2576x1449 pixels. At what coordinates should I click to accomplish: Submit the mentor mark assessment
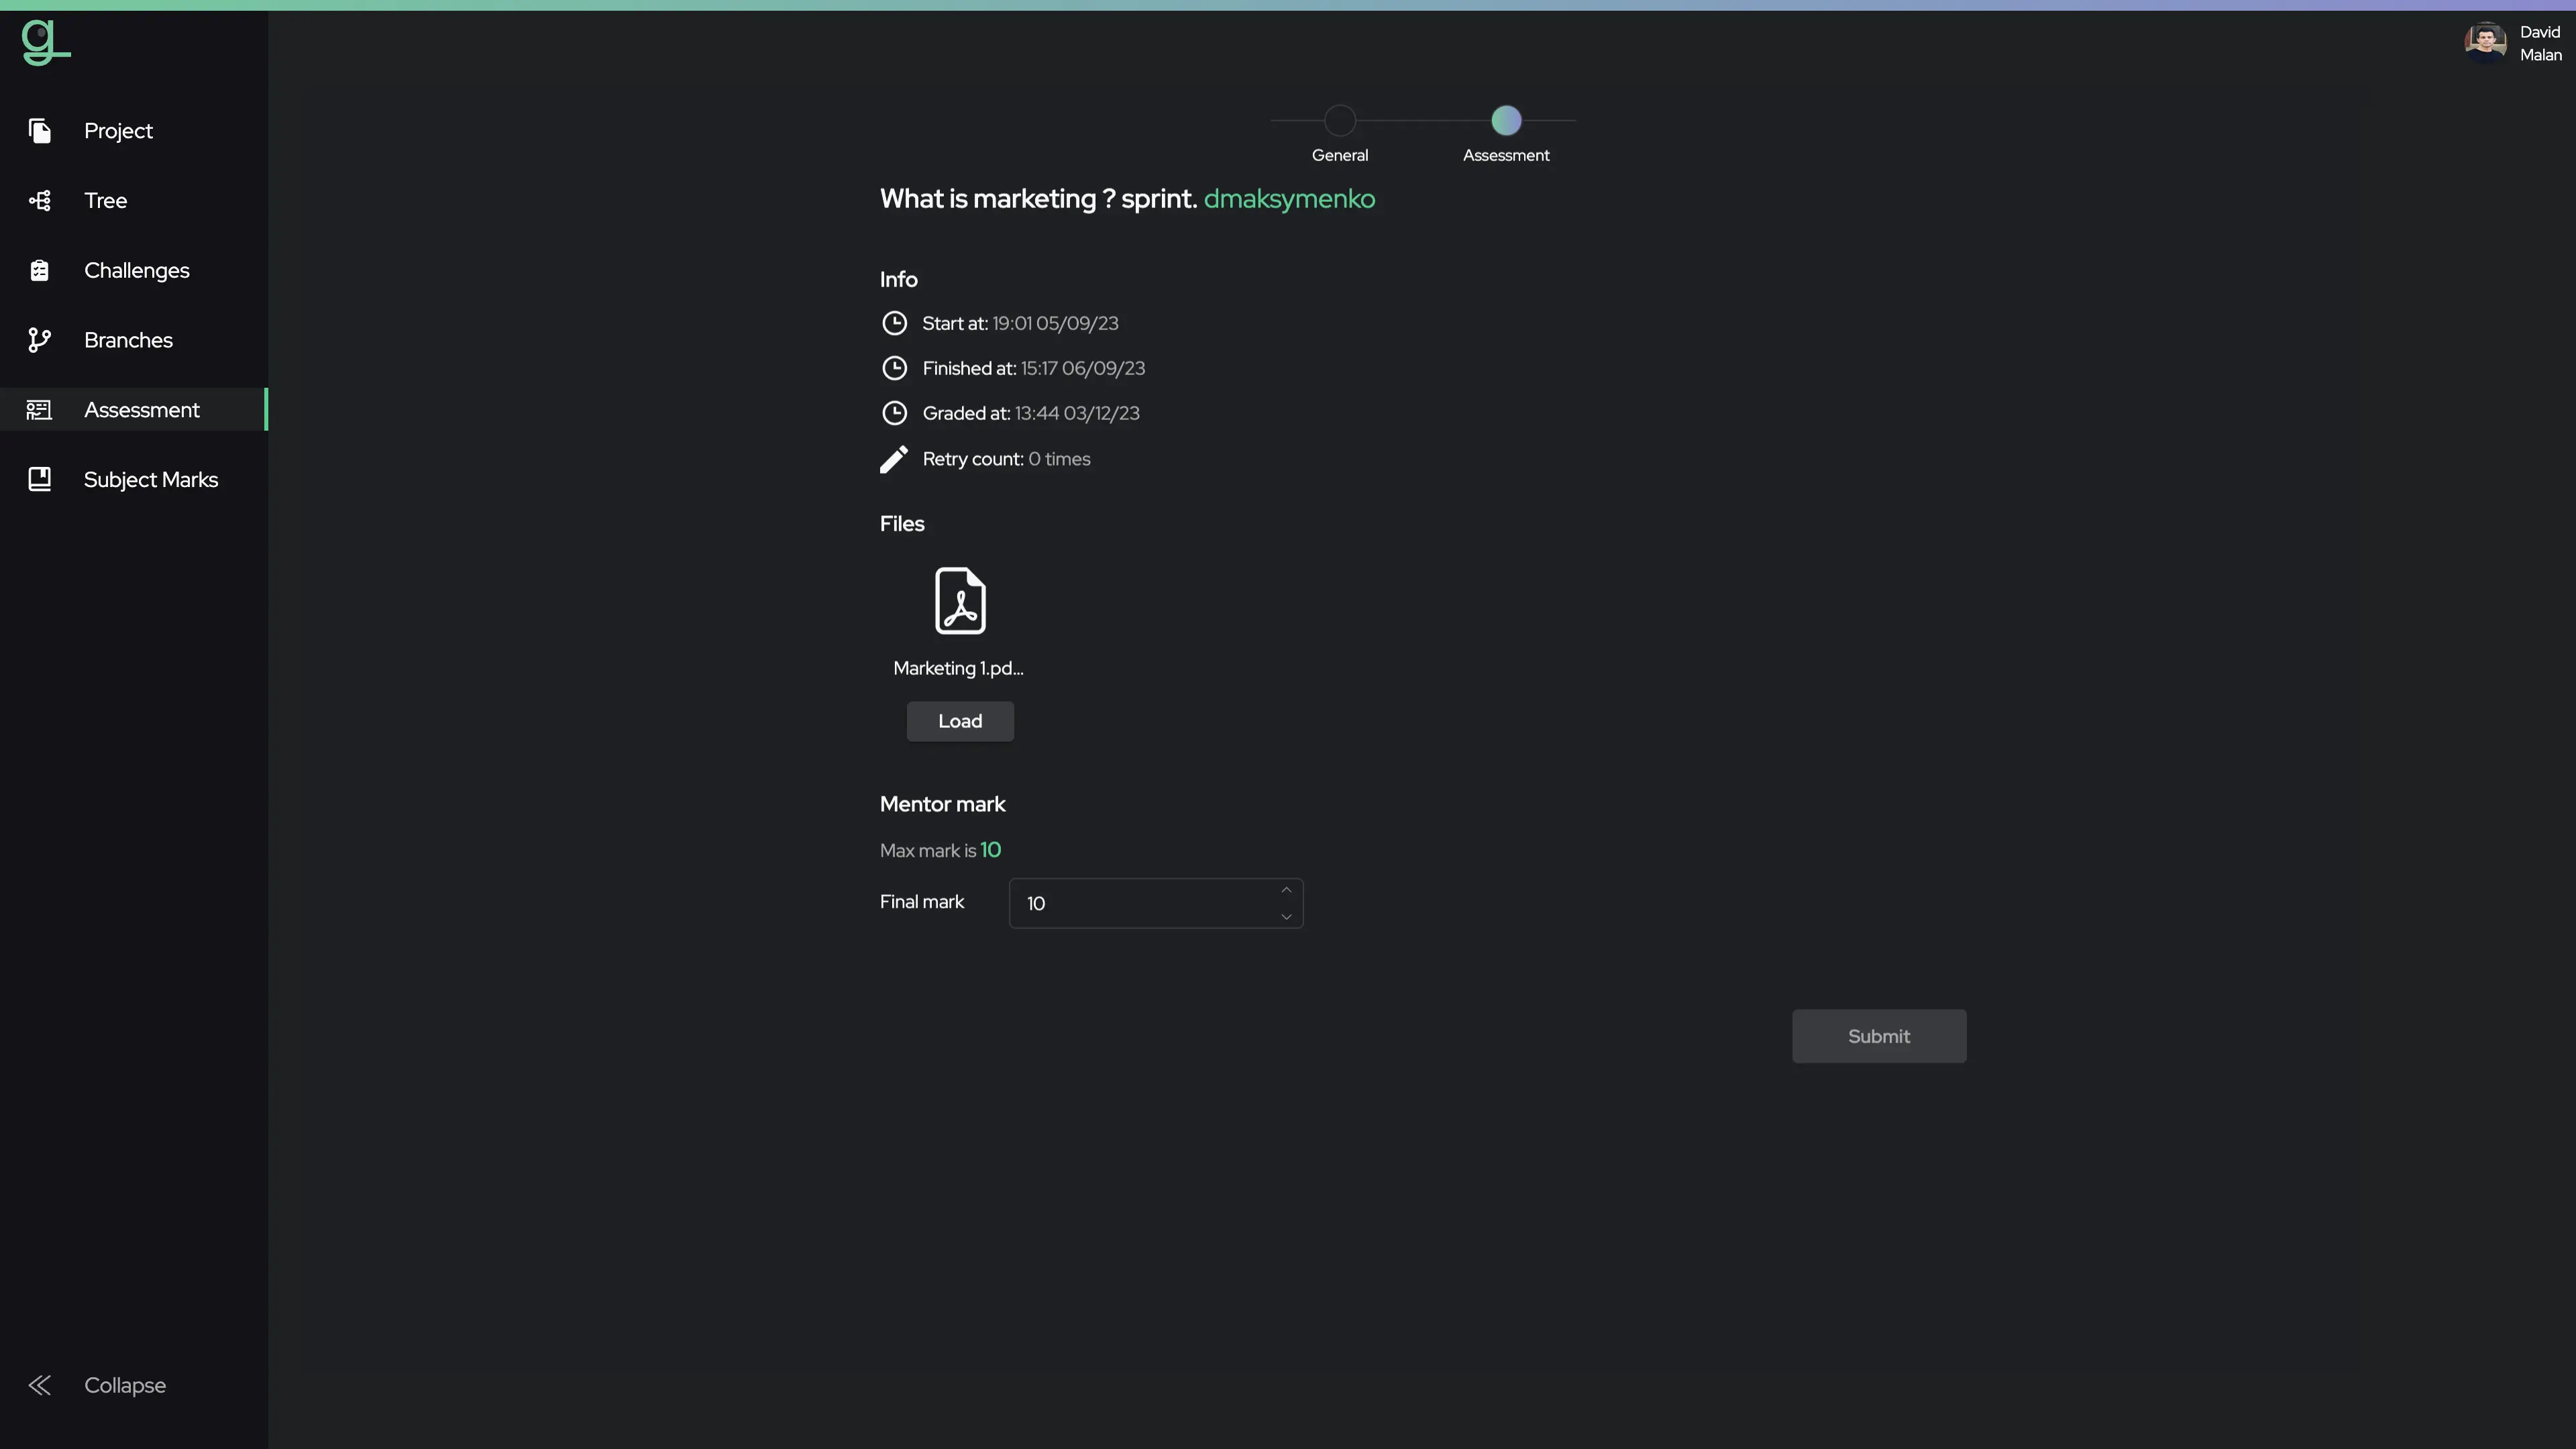point(1879,1035)
